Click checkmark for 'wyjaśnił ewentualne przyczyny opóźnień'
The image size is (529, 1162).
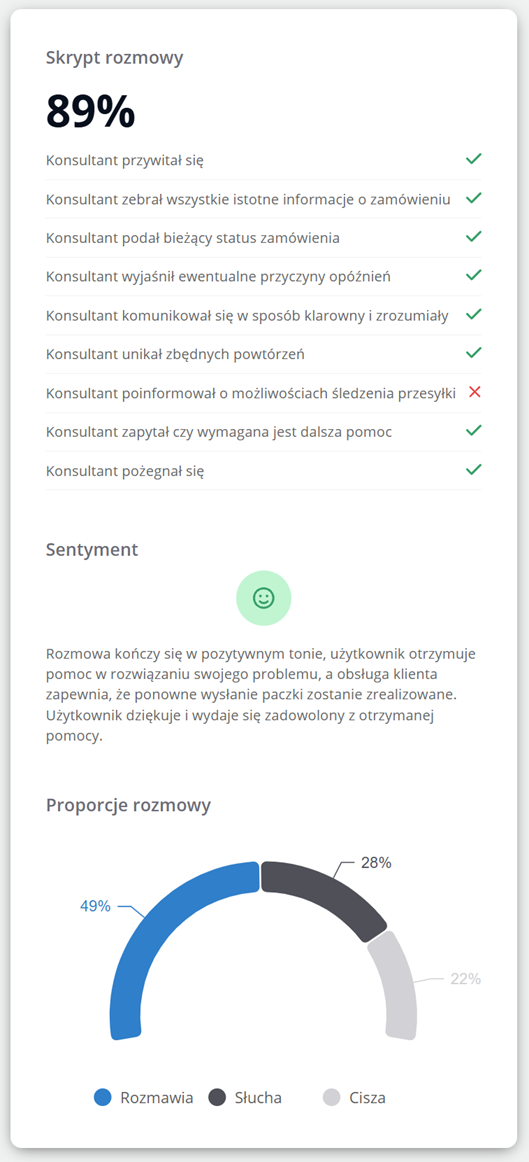pos(473,275)
